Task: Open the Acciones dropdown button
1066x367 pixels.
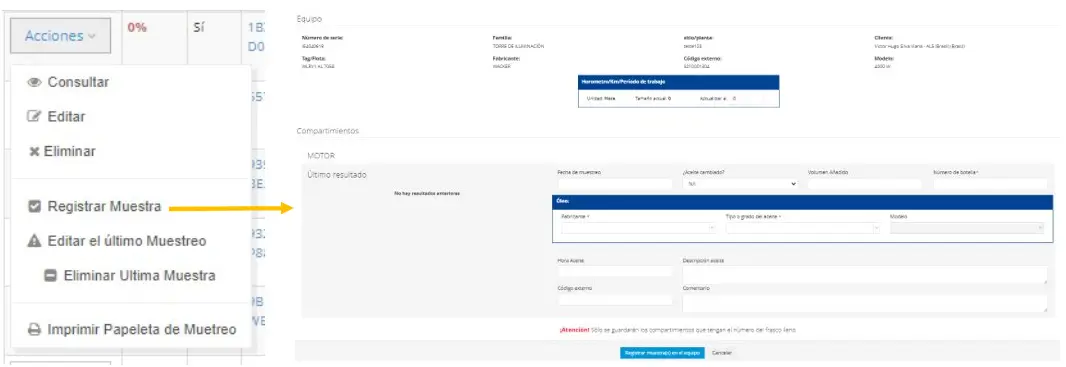Action: point(61,36)
